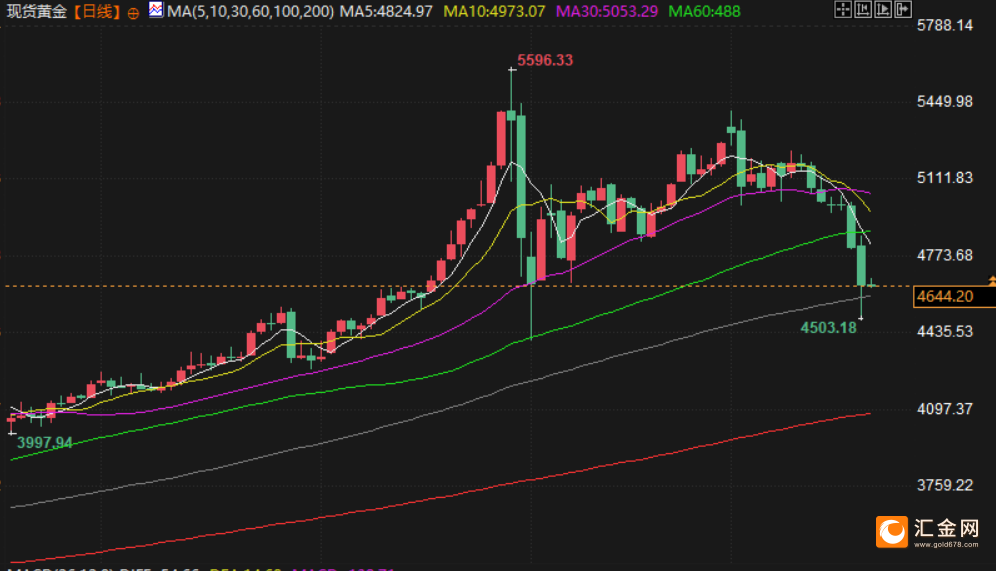996x571 pixels.
Task: Click the 4773.68 price axis label
Action: point(945,255)
